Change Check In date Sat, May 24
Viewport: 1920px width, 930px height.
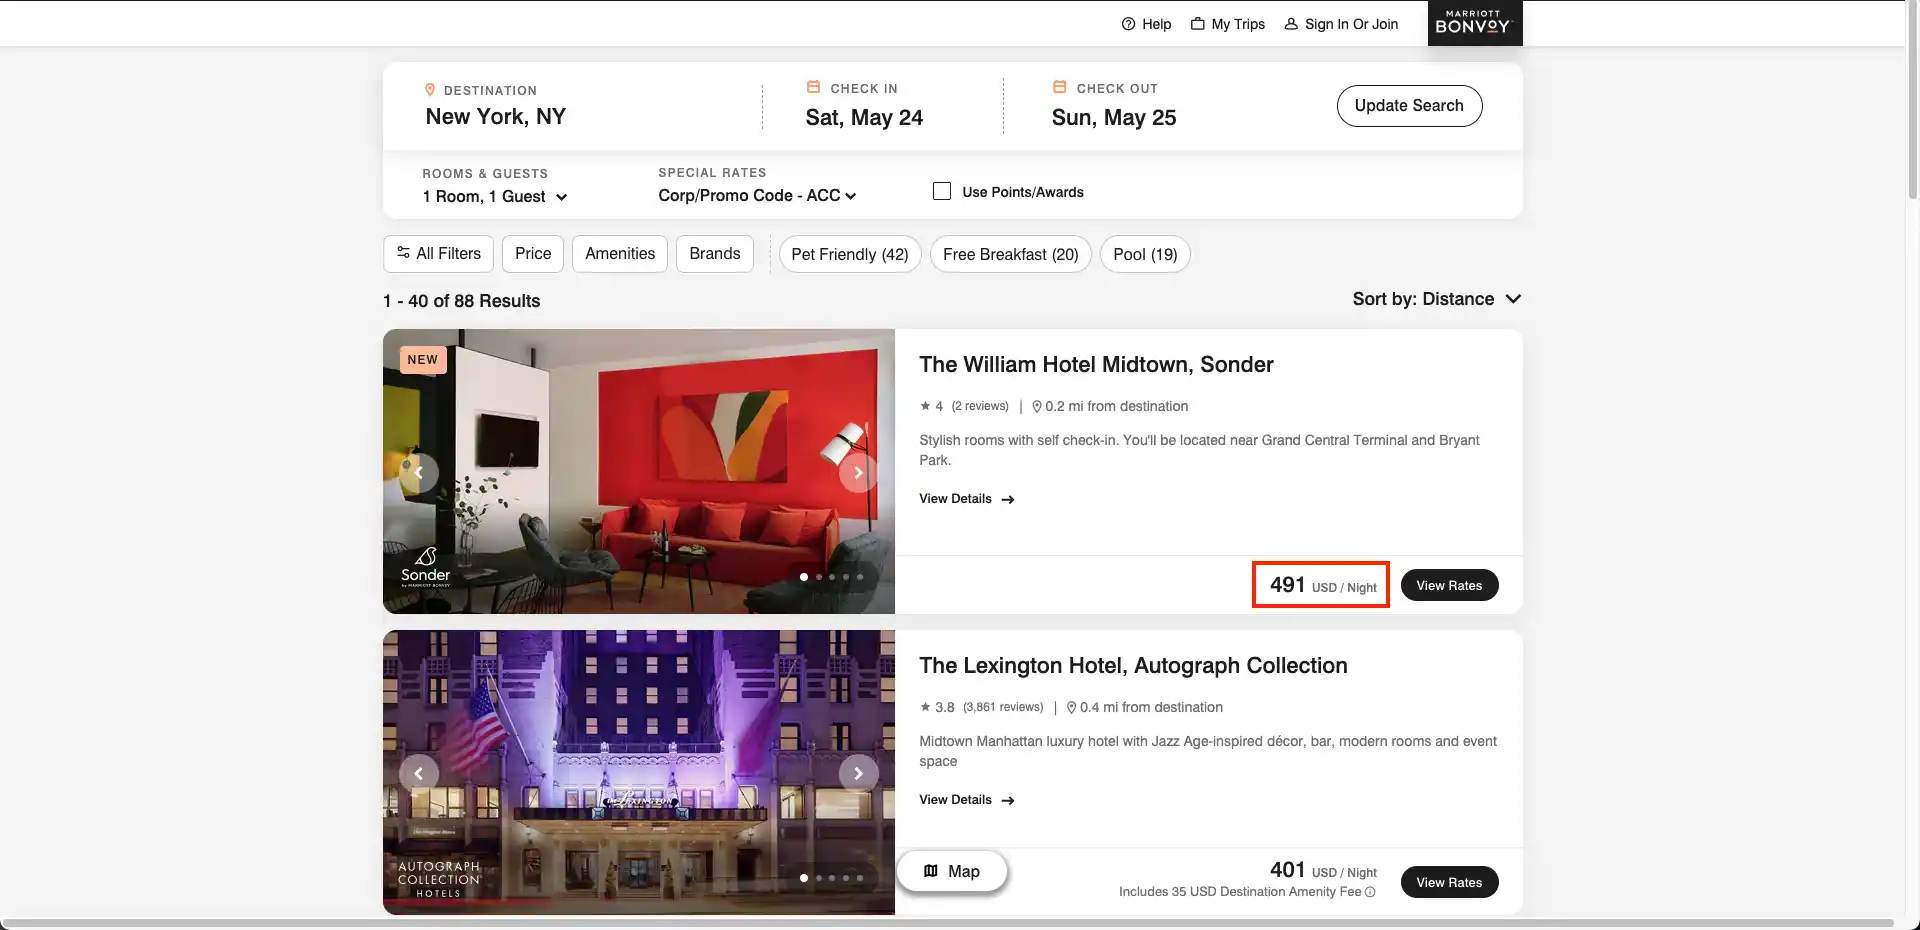tap(864, 118)
